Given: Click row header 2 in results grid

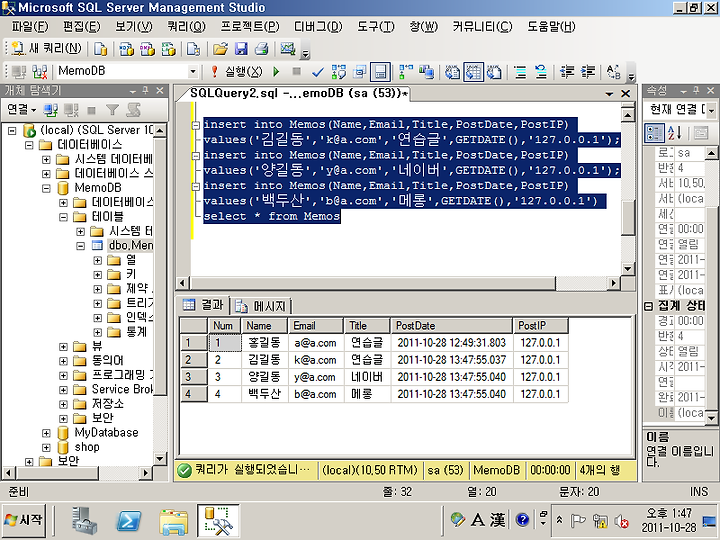Looking at the screenshot, I should [x=193, y=360].
